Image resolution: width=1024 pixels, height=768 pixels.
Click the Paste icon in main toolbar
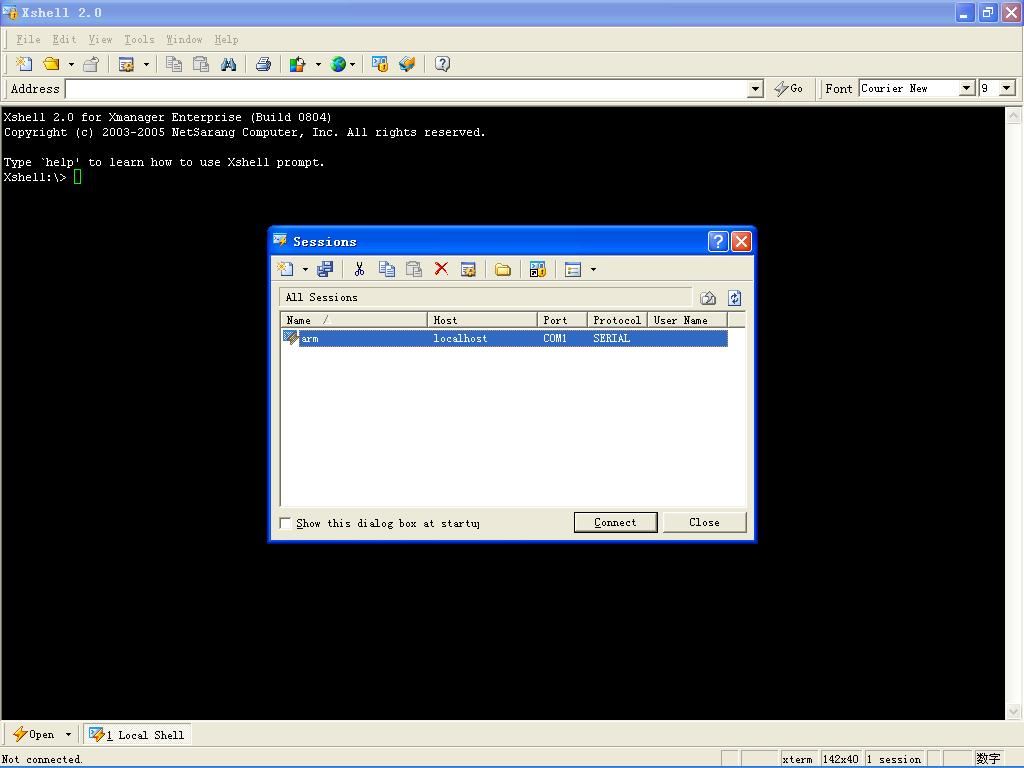[201, 64]
